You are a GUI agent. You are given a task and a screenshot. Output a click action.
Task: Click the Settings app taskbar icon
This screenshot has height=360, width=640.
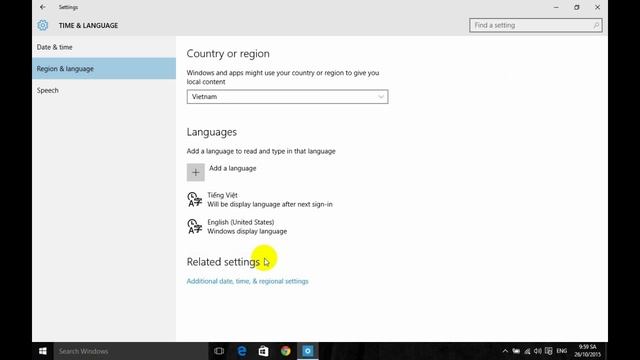point(308,351)
